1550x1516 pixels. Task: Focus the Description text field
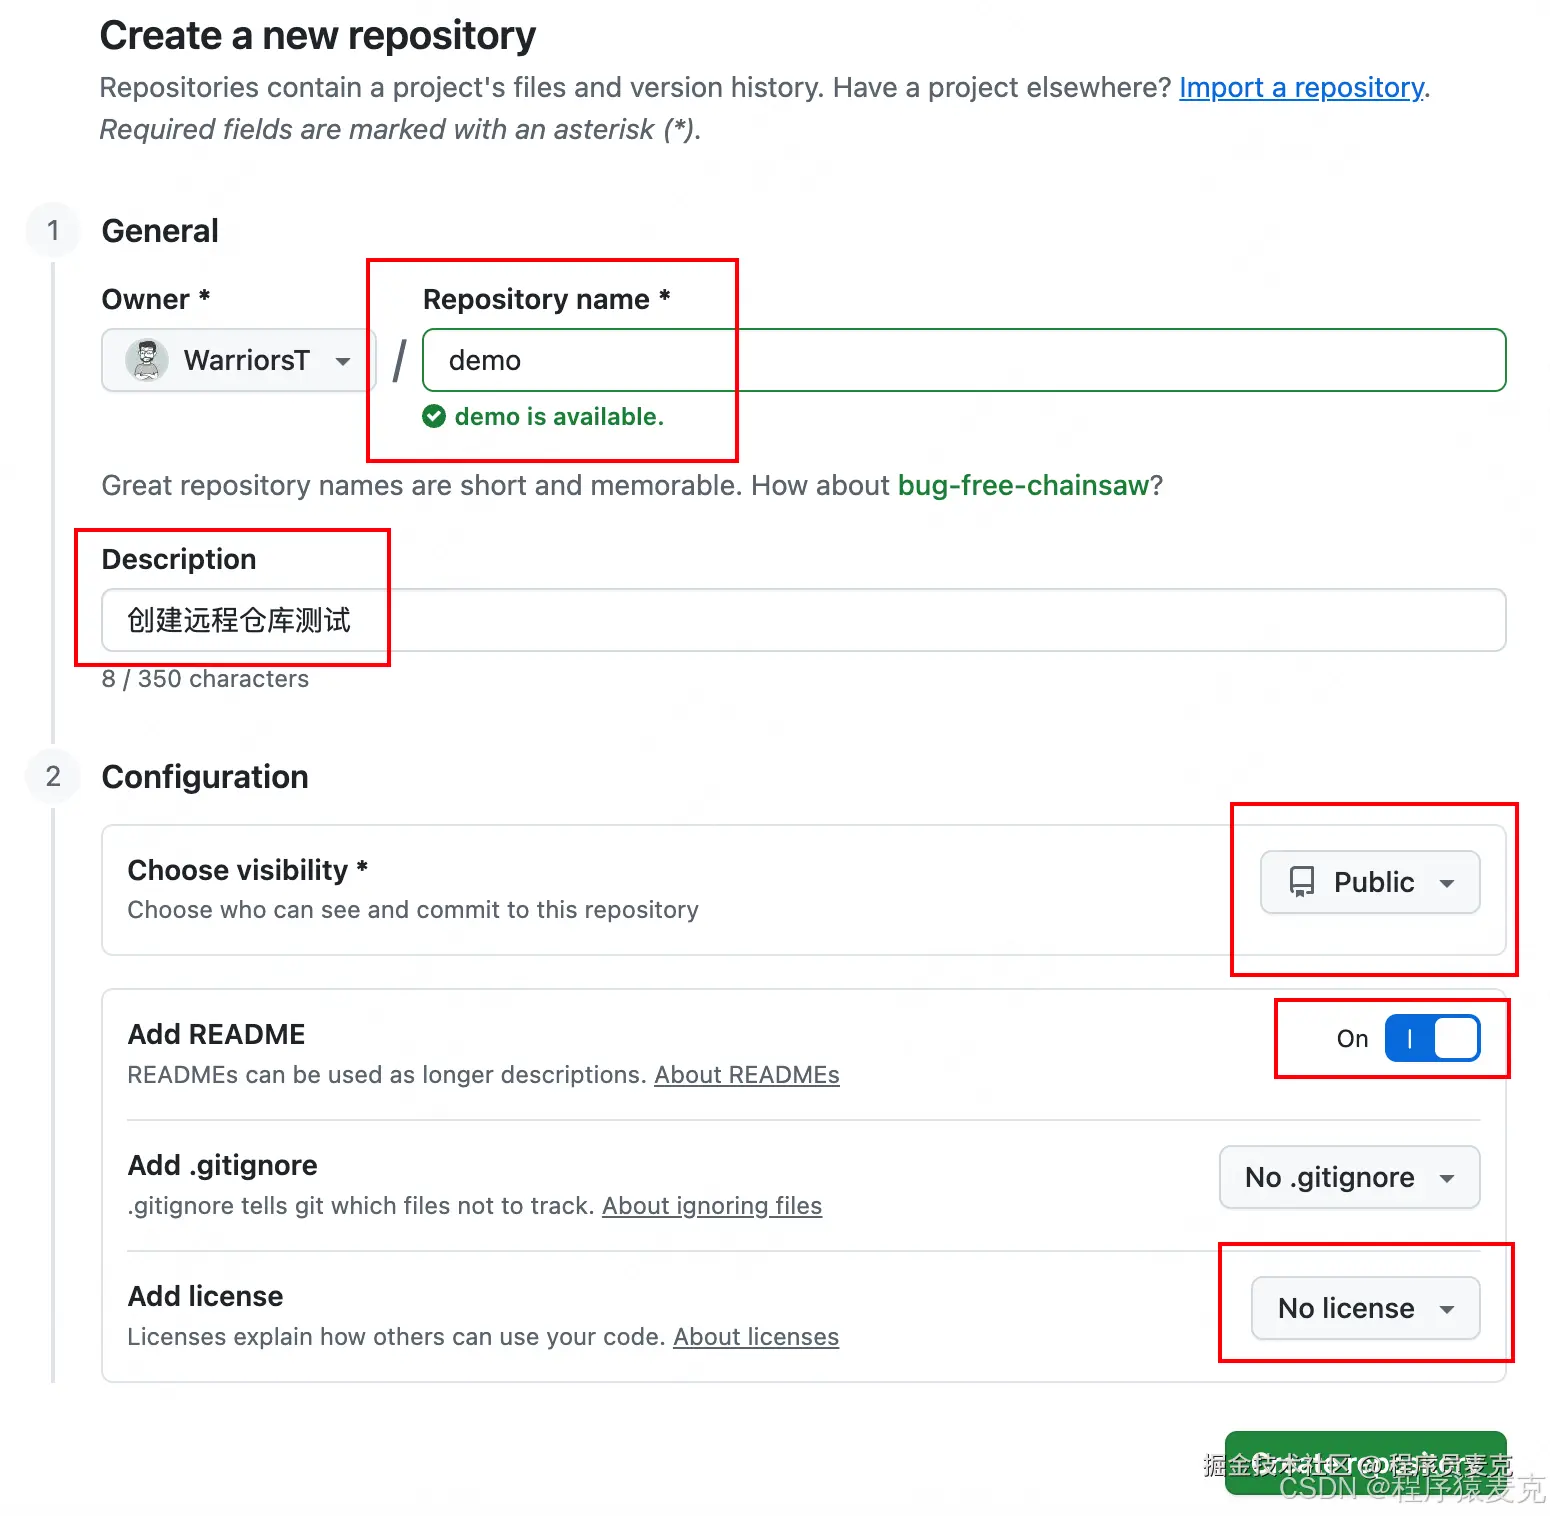pyautogui.click(x=803, y=620)
